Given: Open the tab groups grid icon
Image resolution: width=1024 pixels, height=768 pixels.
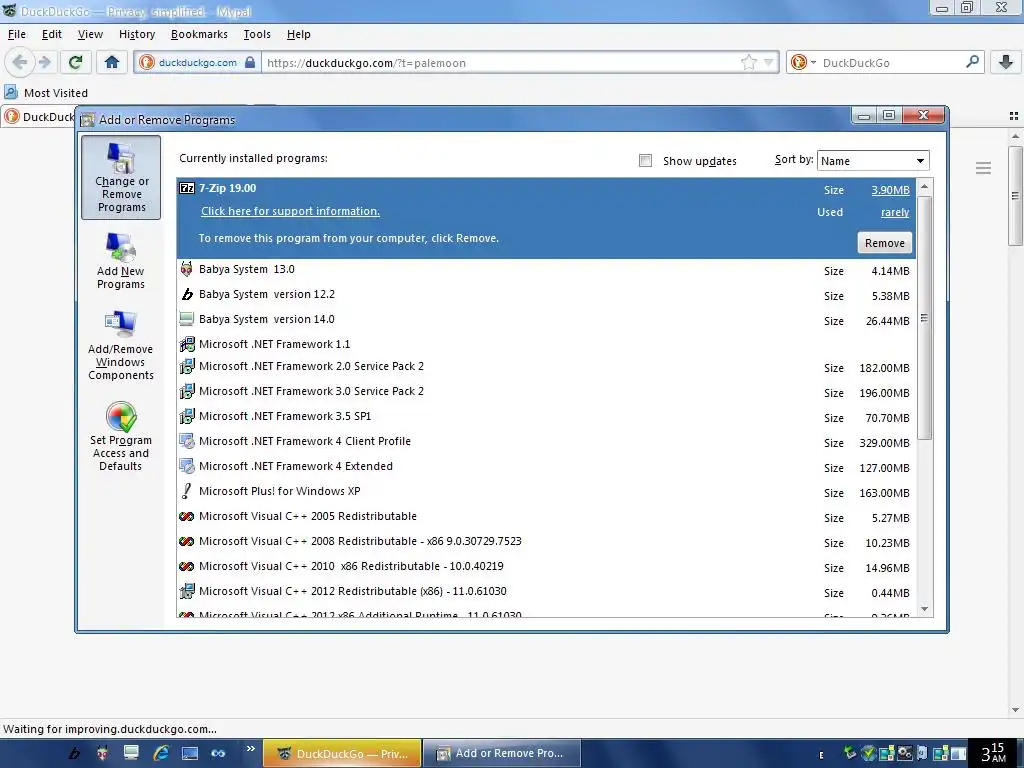Looking at the screenshot, I should (x=1014, y=116).
